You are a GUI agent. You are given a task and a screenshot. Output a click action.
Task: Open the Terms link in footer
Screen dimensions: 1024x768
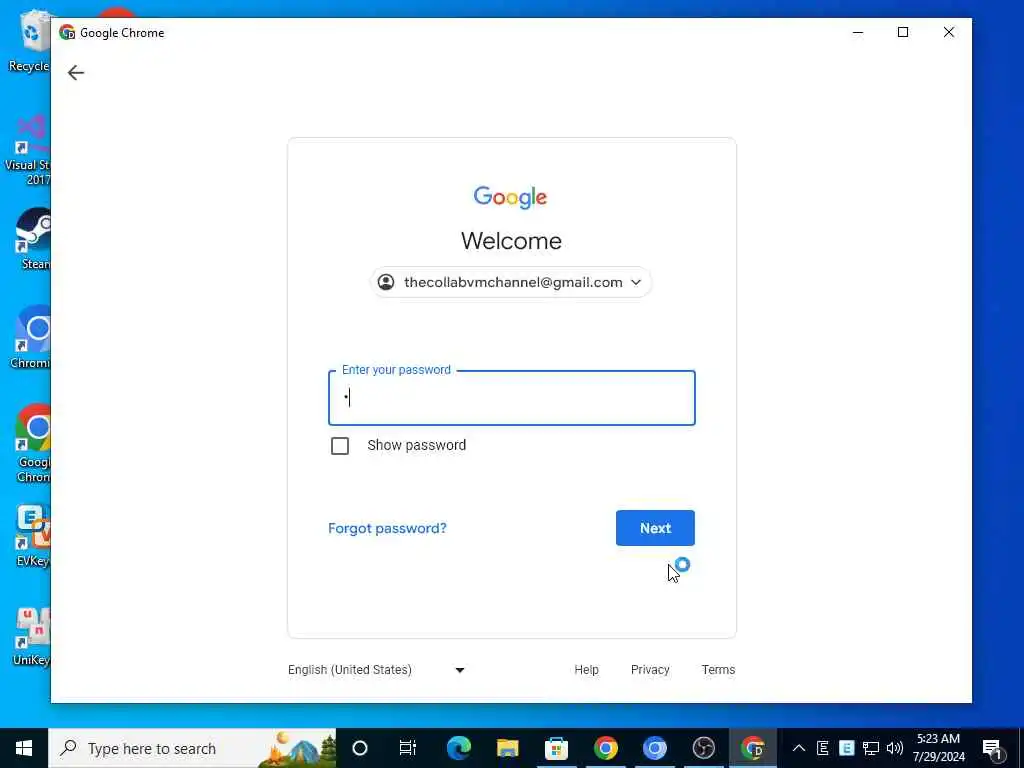[718, 669]
